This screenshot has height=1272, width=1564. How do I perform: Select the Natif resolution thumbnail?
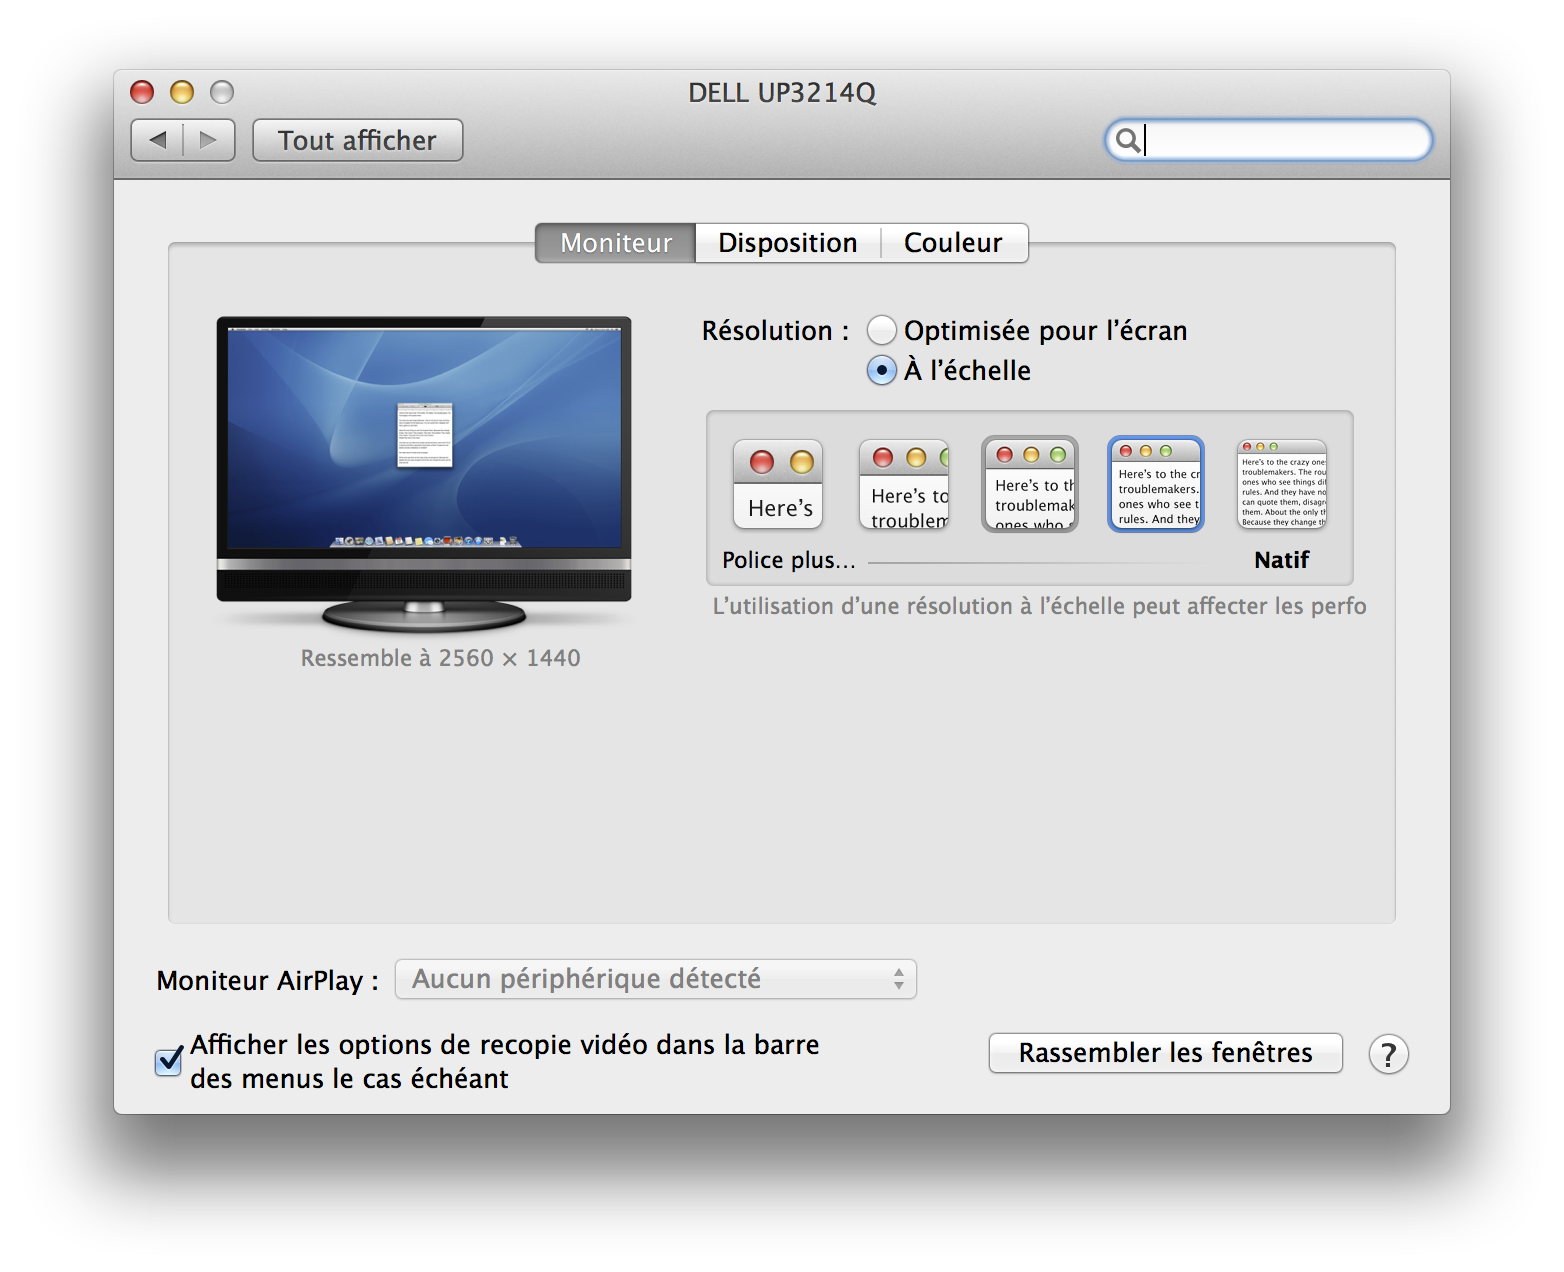pyautogui.click(x=1282, y=485)
